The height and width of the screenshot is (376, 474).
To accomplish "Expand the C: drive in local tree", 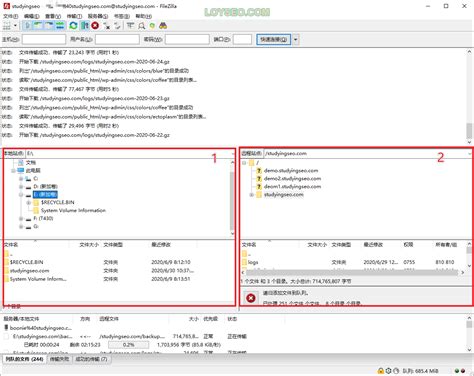I will 21,179.
